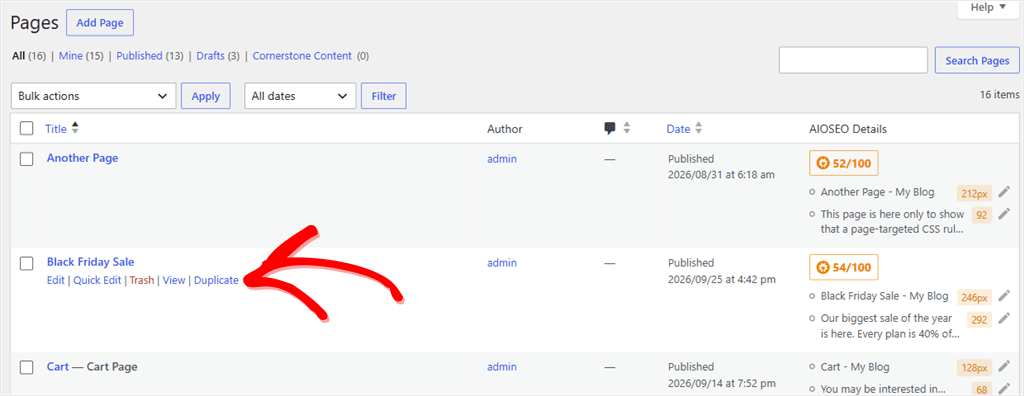1024x396 pixels.
Task: Check the Black Friday Sale row checkbox
Action: pos(27,263)
